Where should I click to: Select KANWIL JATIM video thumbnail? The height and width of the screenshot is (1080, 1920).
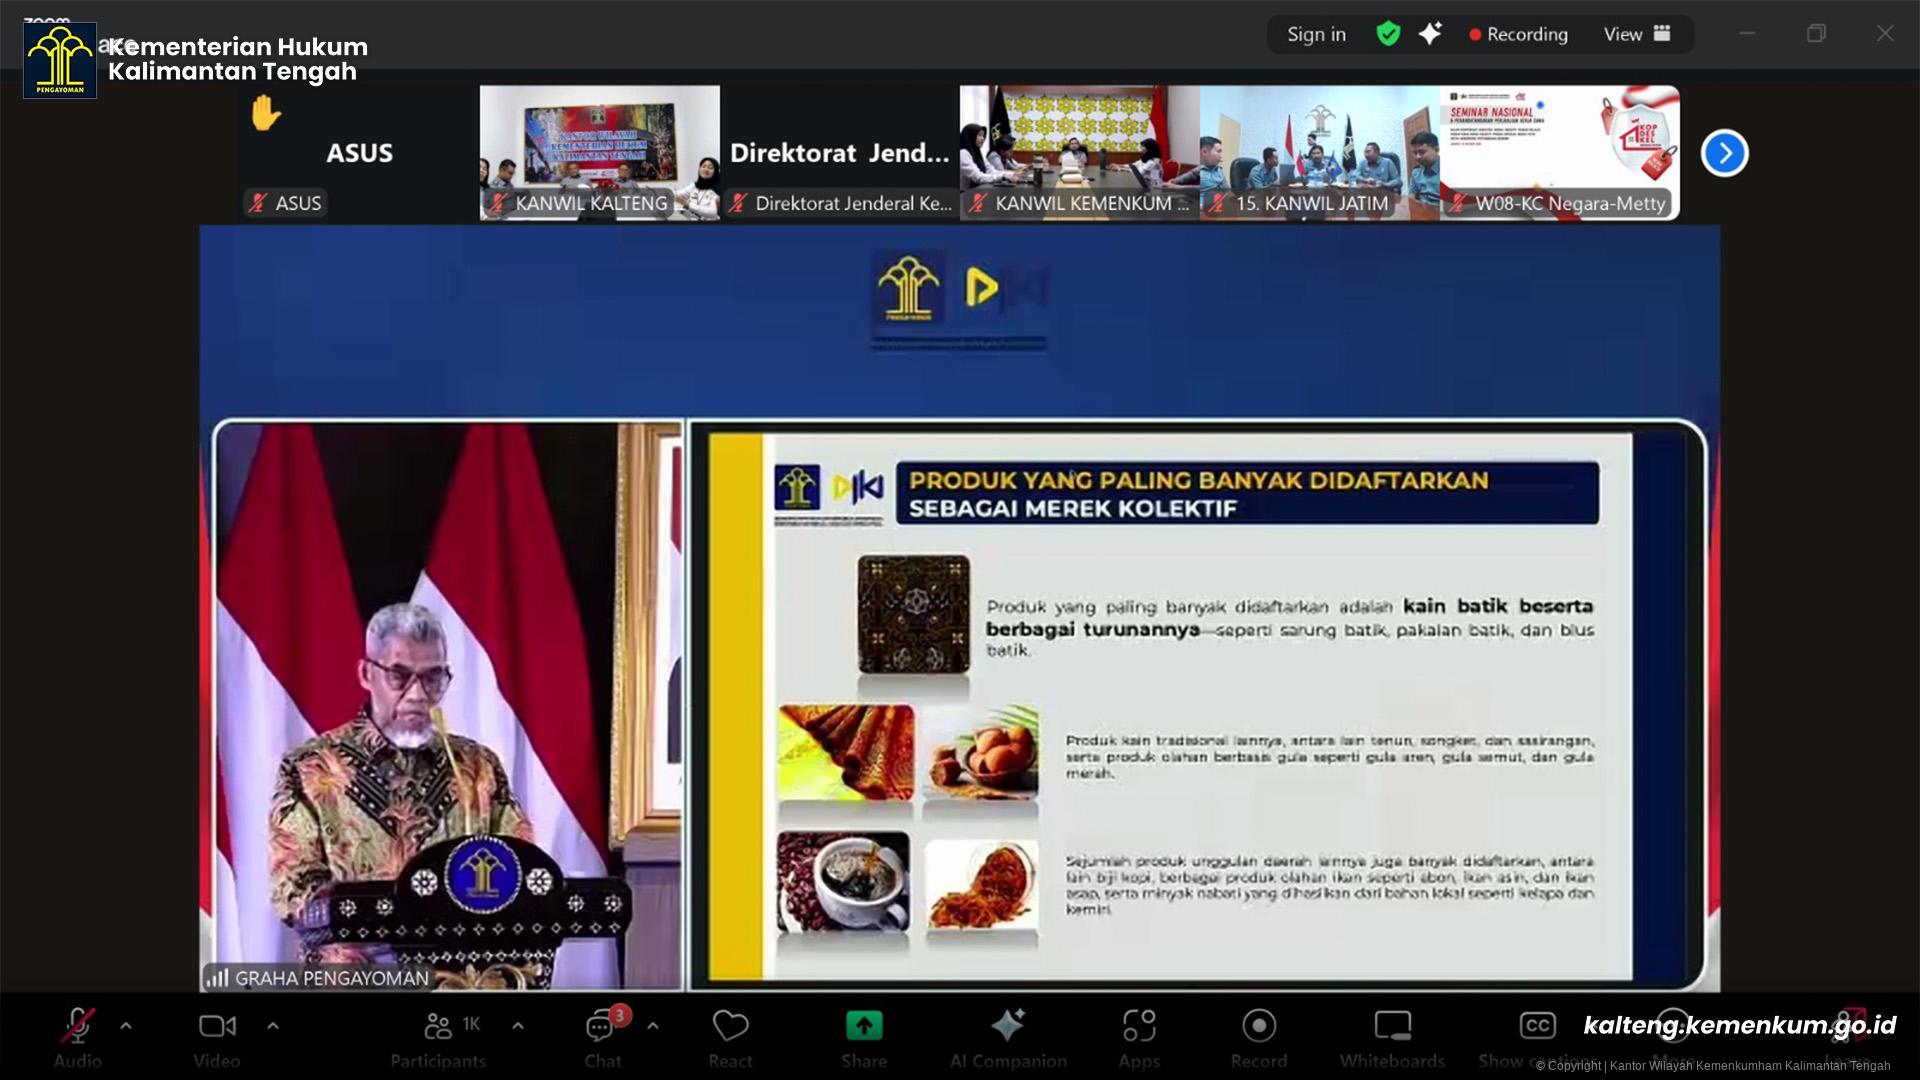tap(1319, 152)
